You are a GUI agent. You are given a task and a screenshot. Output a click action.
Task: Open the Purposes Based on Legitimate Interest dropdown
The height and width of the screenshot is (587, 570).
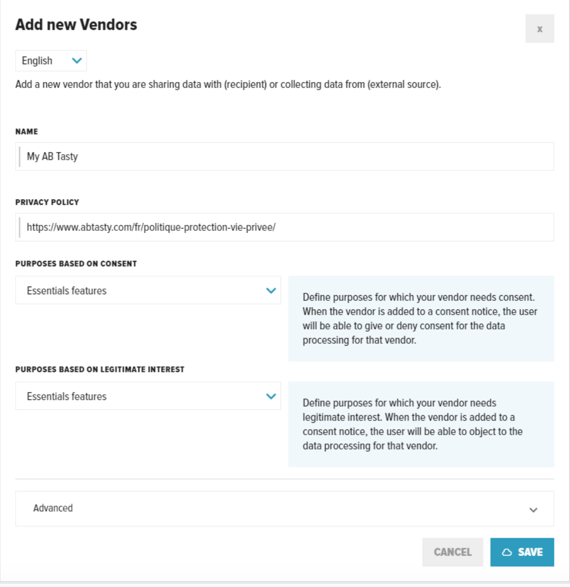pos(148,396)
